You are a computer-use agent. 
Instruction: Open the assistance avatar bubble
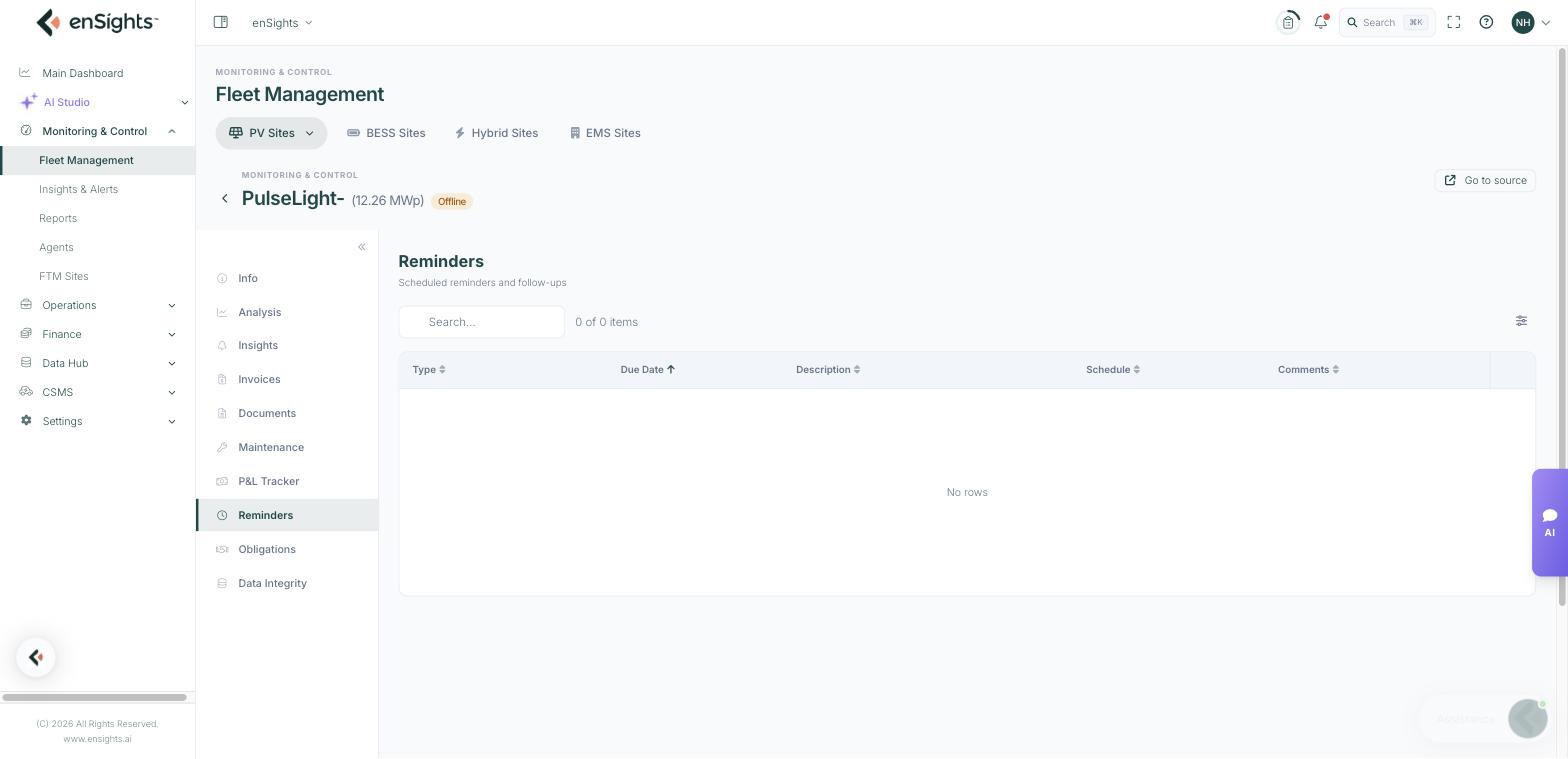[x=1527, y=719]
